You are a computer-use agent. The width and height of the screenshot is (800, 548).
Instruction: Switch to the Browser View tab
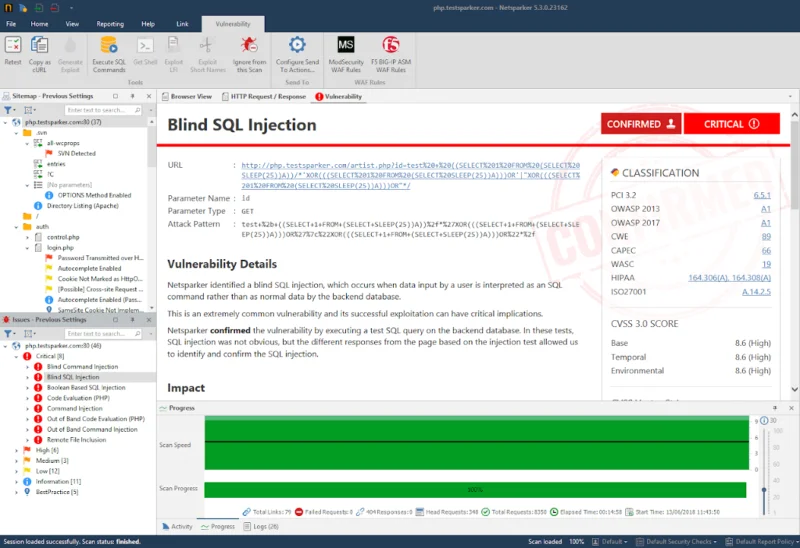[x=187, y=96]
